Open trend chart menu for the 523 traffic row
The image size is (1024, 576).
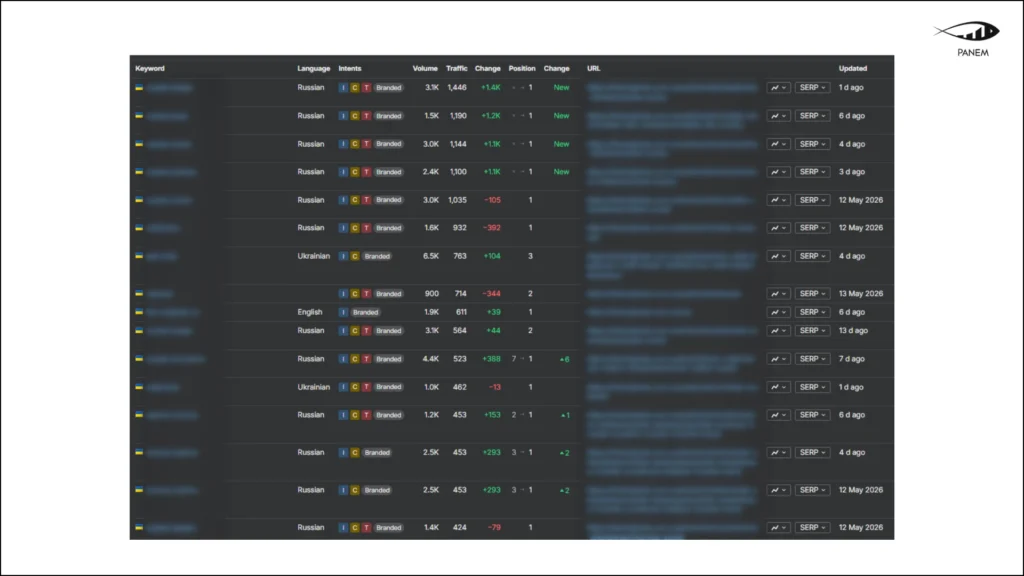coord(778,359)
